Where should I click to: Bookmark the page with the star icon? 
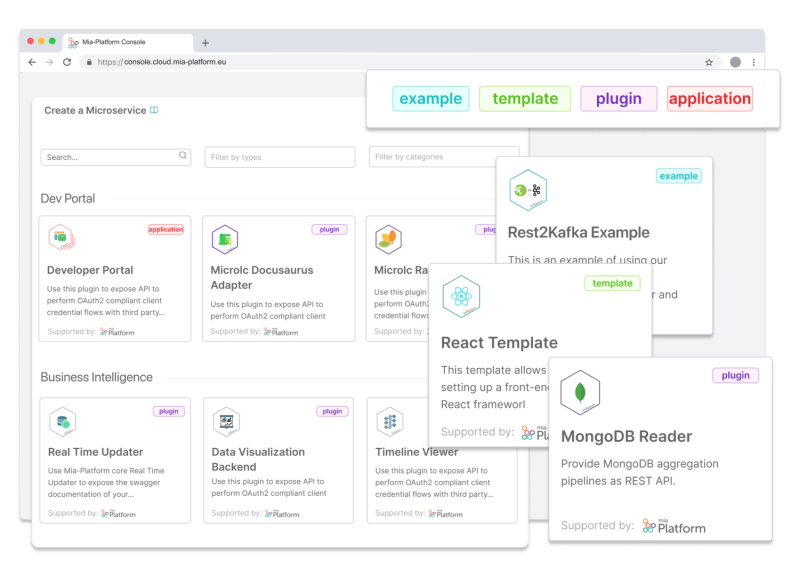pyautogui.click(x=709, y=62)
